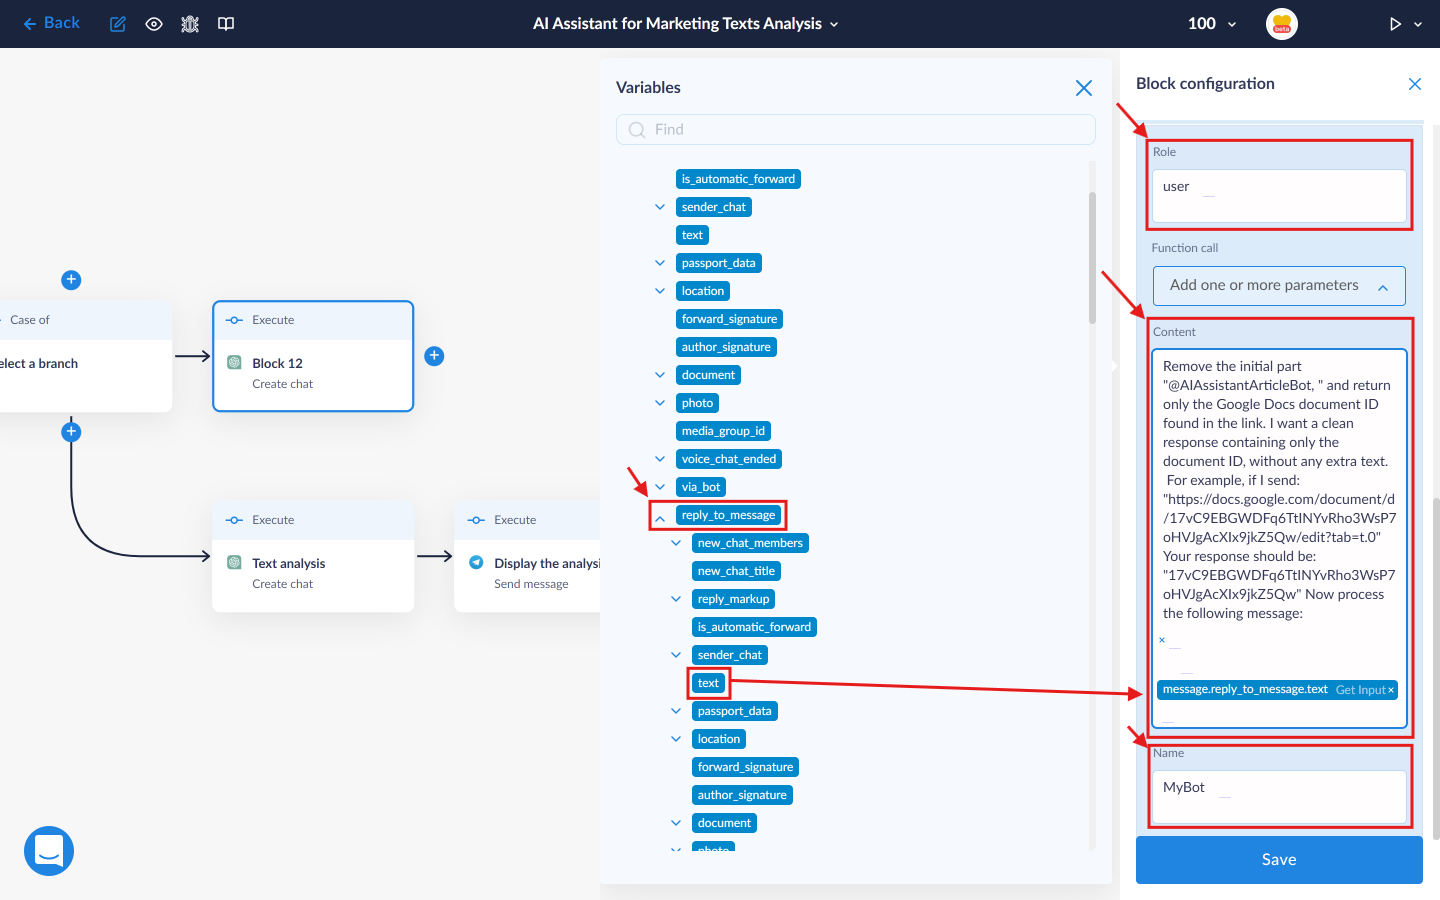The image size is (1440, 900).
Task: Open the edit pencil icon in top bar
Action: click(x=118, y=24)
